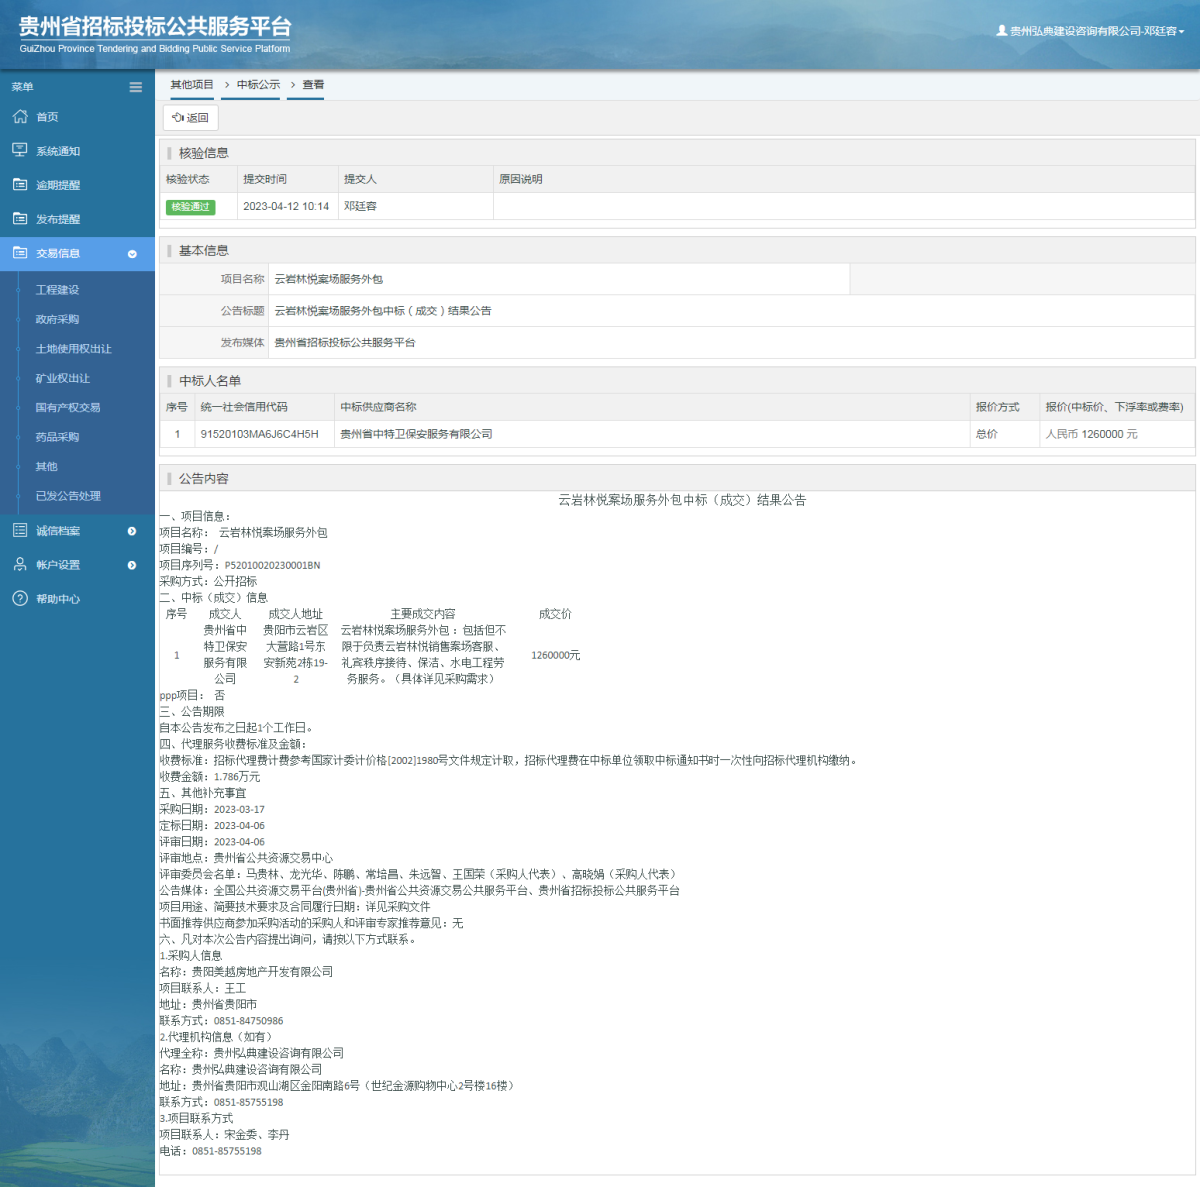Click the 项目联系人：宋金委、李丹 line
This screenshot has width=1200, height=1187.
tap(224, 1135)
